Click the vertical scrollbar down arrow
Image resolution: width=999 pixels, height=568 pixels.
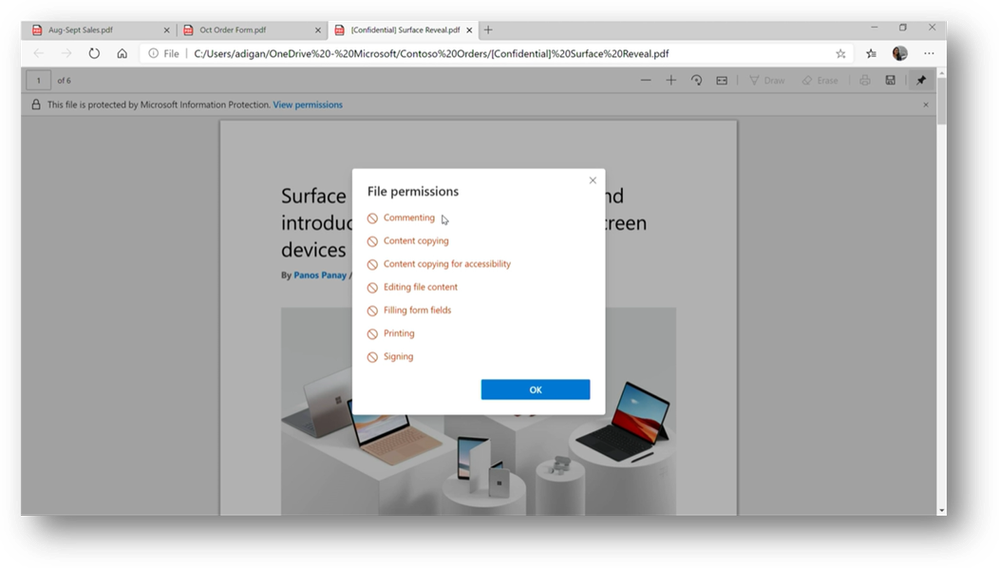tap(942, 510)
